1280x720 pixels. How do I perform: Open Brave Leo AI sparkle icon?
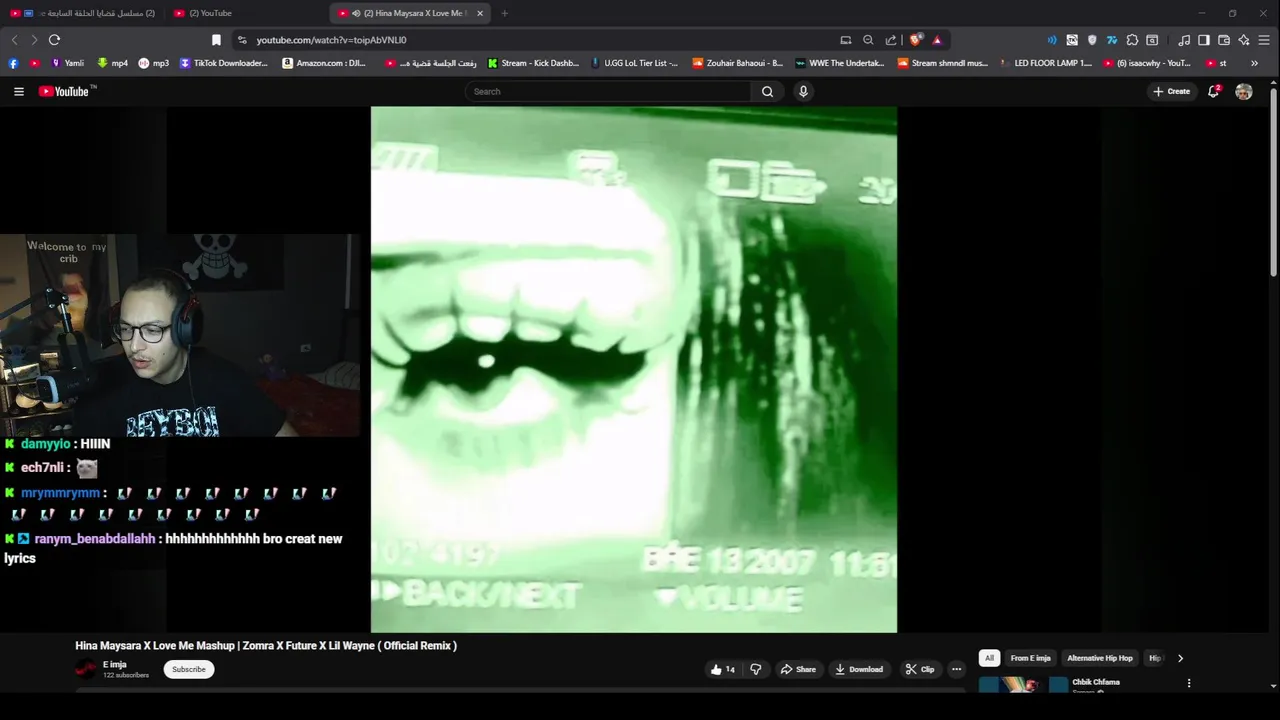click(1244, 40)
